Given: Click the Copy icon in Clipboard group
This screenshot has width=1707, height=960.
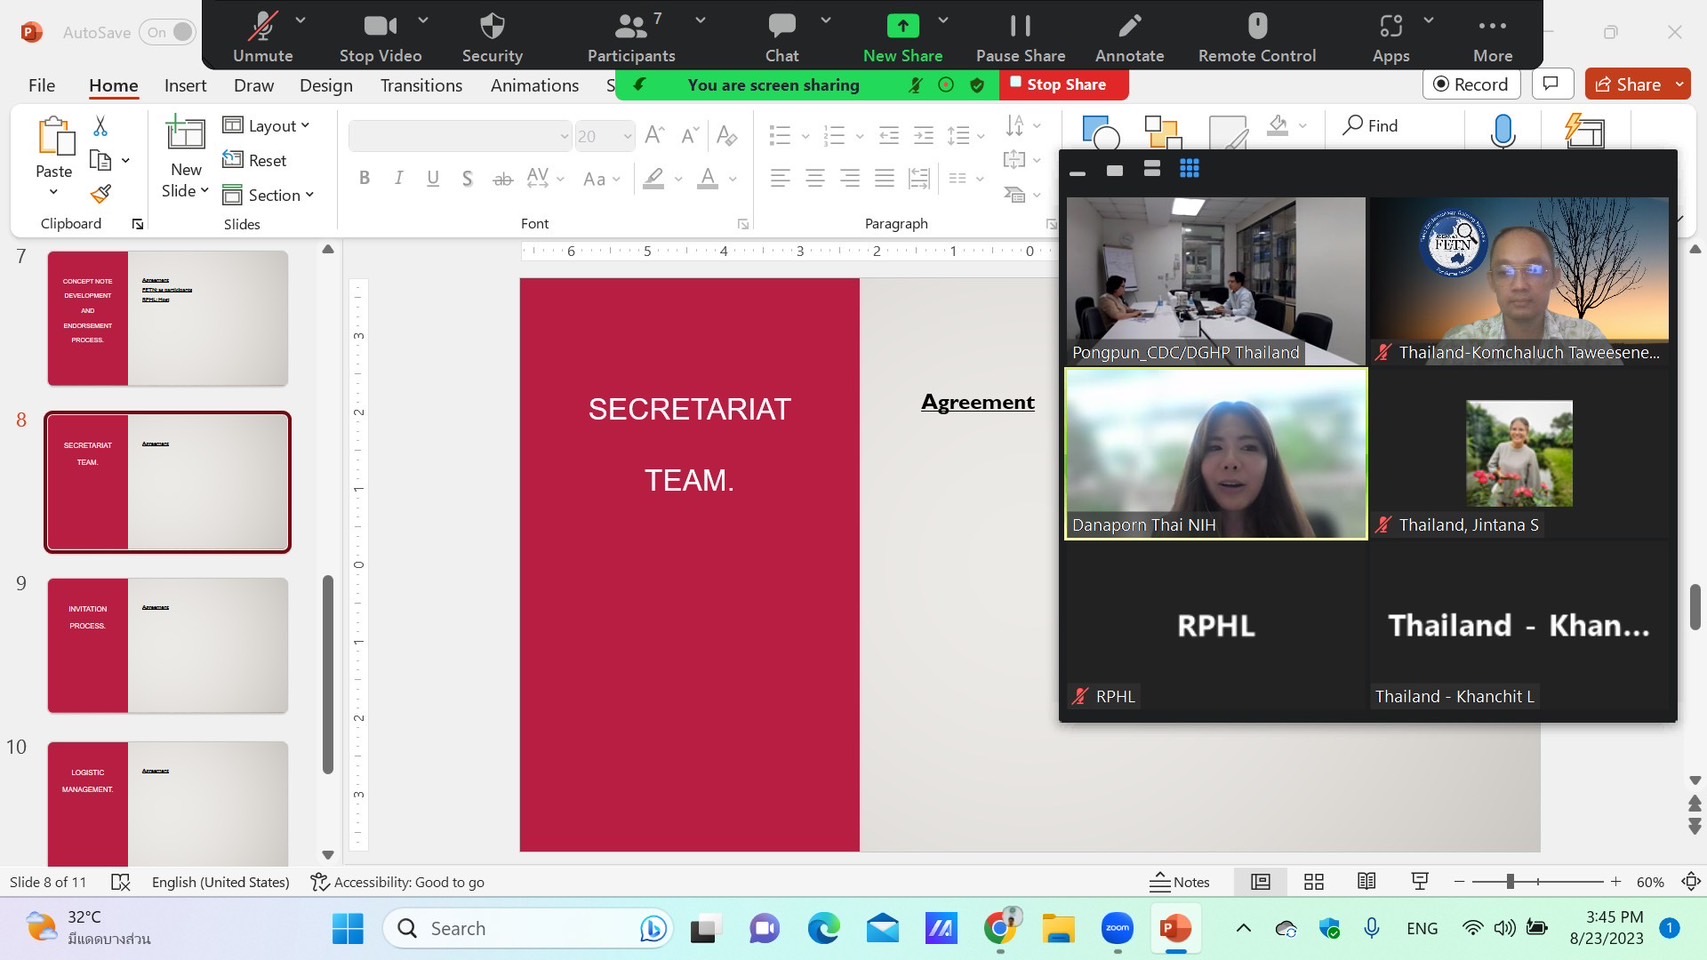Looking at the screenshot, I should (x=100, y=160).
